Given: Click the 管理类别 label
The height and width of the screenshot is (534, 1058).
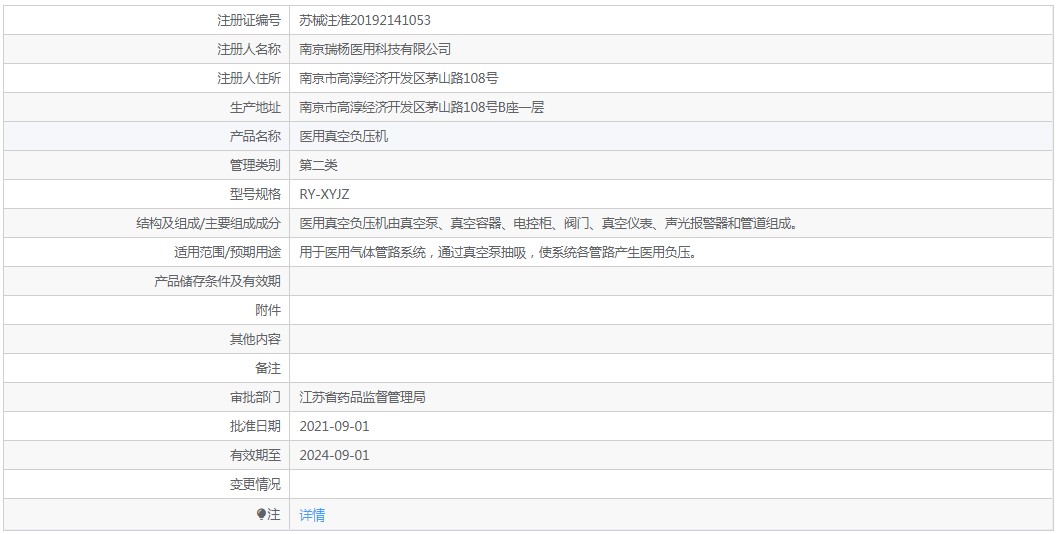Looking at the screenshot, I should point(255,165).
